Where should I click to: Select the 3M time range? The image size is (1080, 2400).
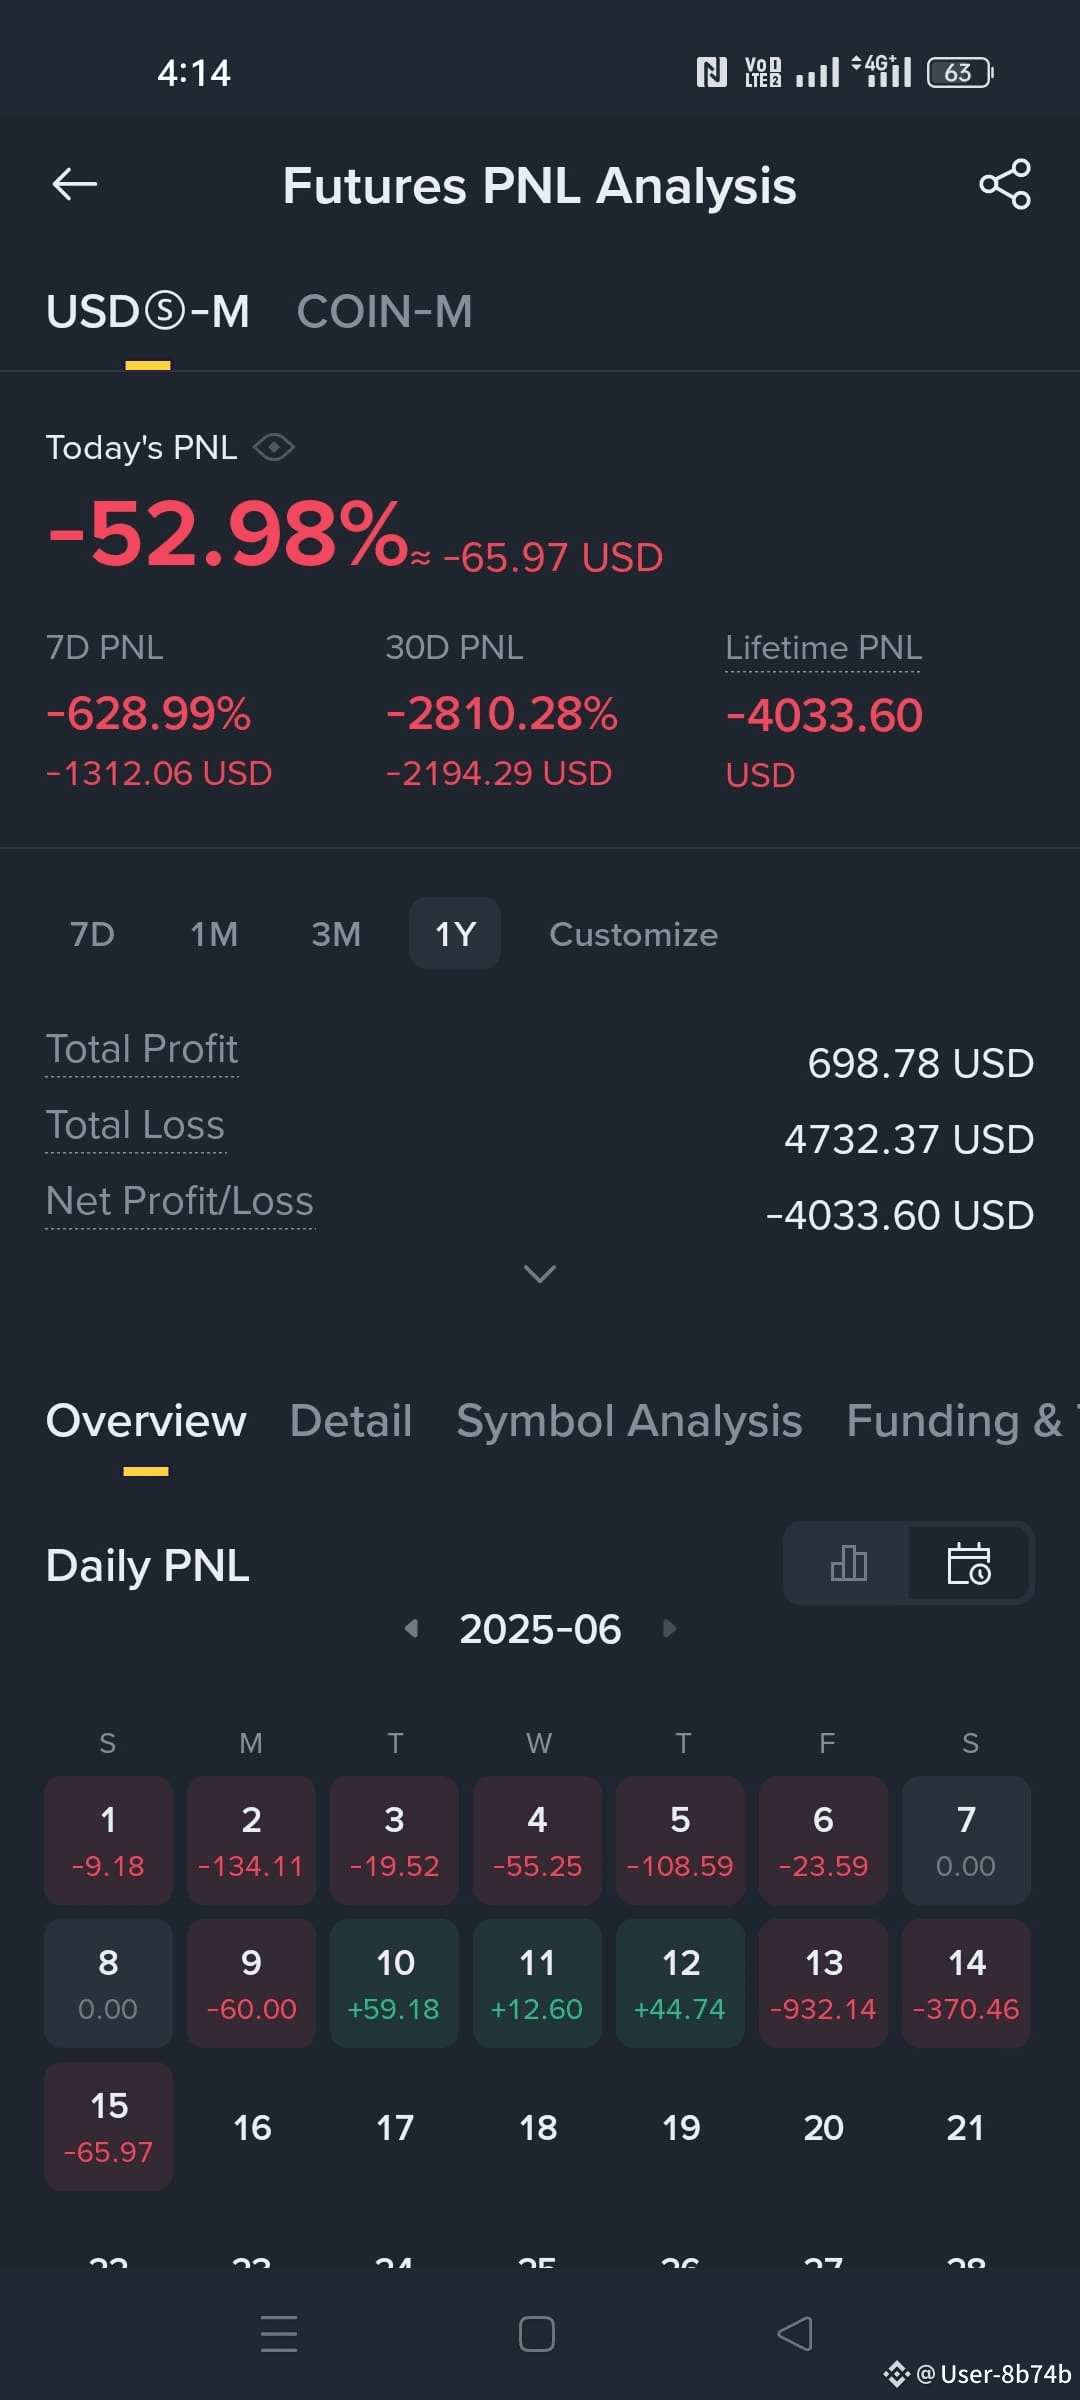336,934
